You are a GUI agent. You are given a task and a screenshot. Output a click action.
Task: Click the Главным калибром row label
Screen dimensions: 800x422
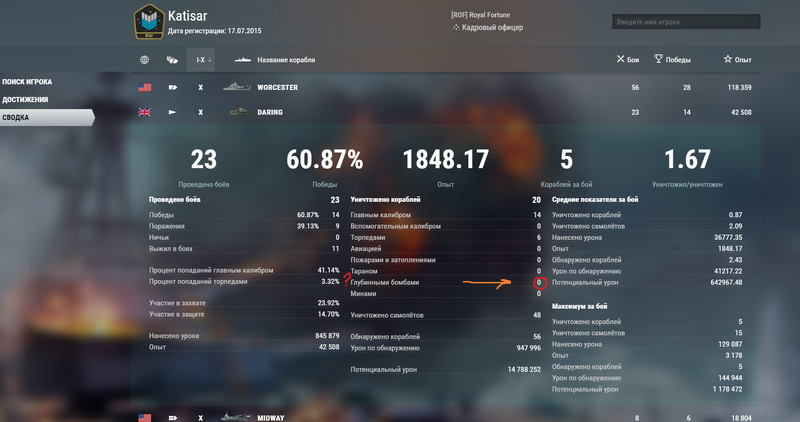[x=381, y=215]
